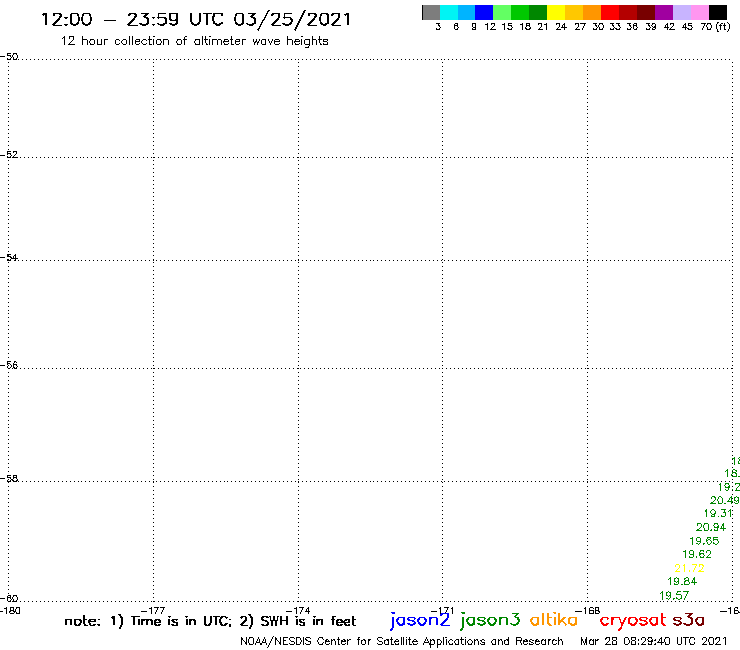Screen dimensions: 740x650
Task: Select the dark blue legend swatch
Action: pos(484,12)
